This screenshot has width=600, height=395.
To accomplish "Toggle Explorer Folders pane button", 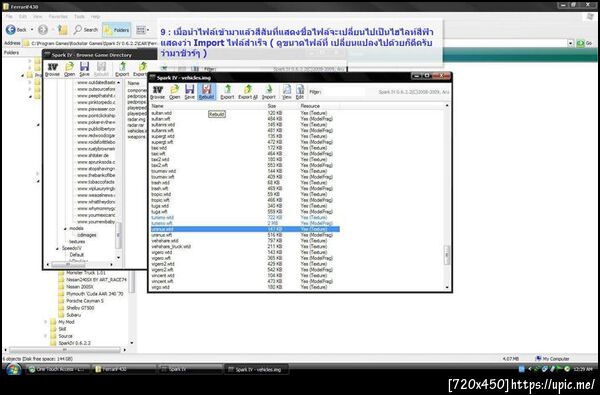I will coord(117,29).
